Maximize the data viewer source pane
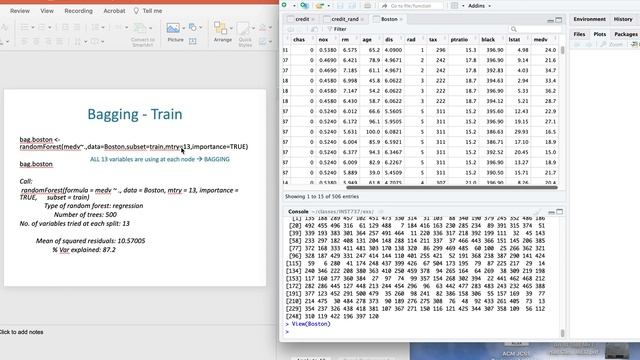Image resolution: width=640 pixels, height=360 pixels. point(559,20)
